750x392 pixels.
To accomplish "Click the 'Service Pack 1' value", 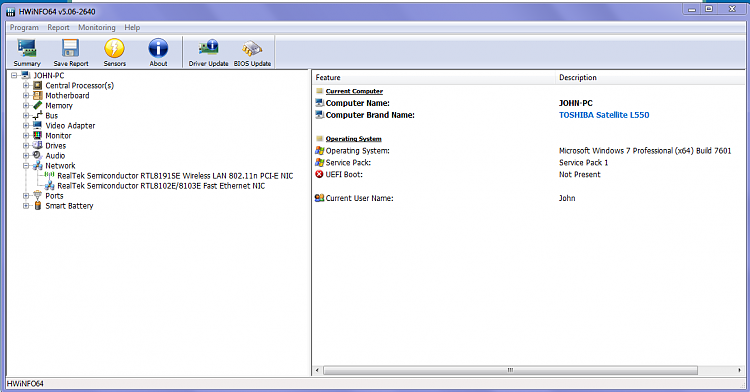I will click(584, 163).
